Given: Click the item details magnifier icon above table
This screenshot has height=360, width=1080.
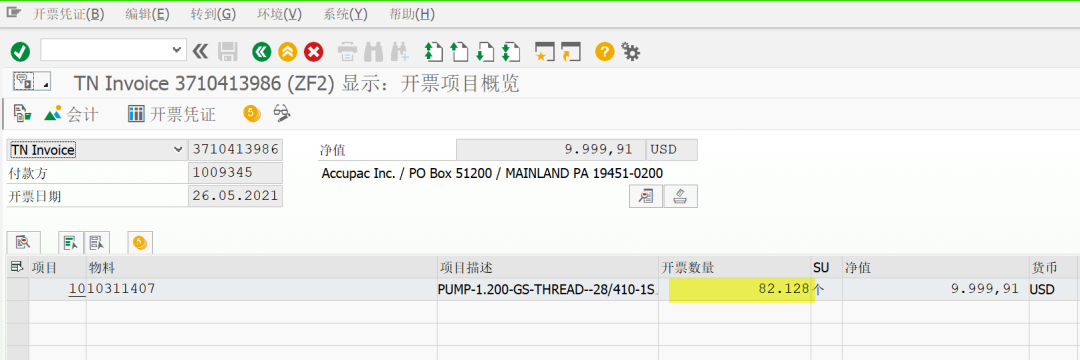Looking at the screenshot, I should [x=23, y=242].
